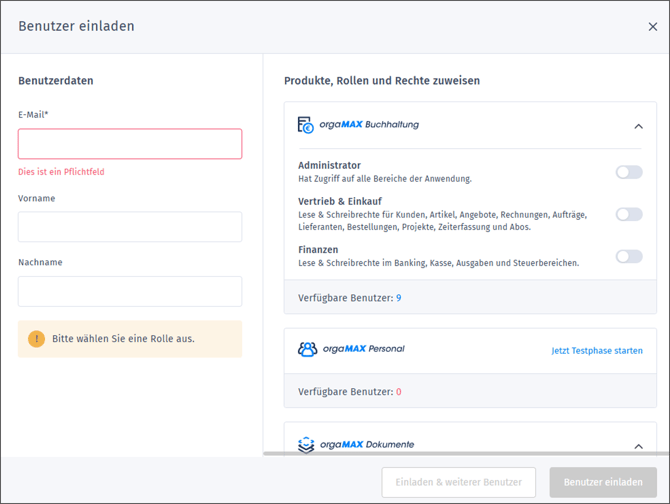Click Jetzt Testphase starten link
Screen dimensions: 670x504
(x=597, y=351)
